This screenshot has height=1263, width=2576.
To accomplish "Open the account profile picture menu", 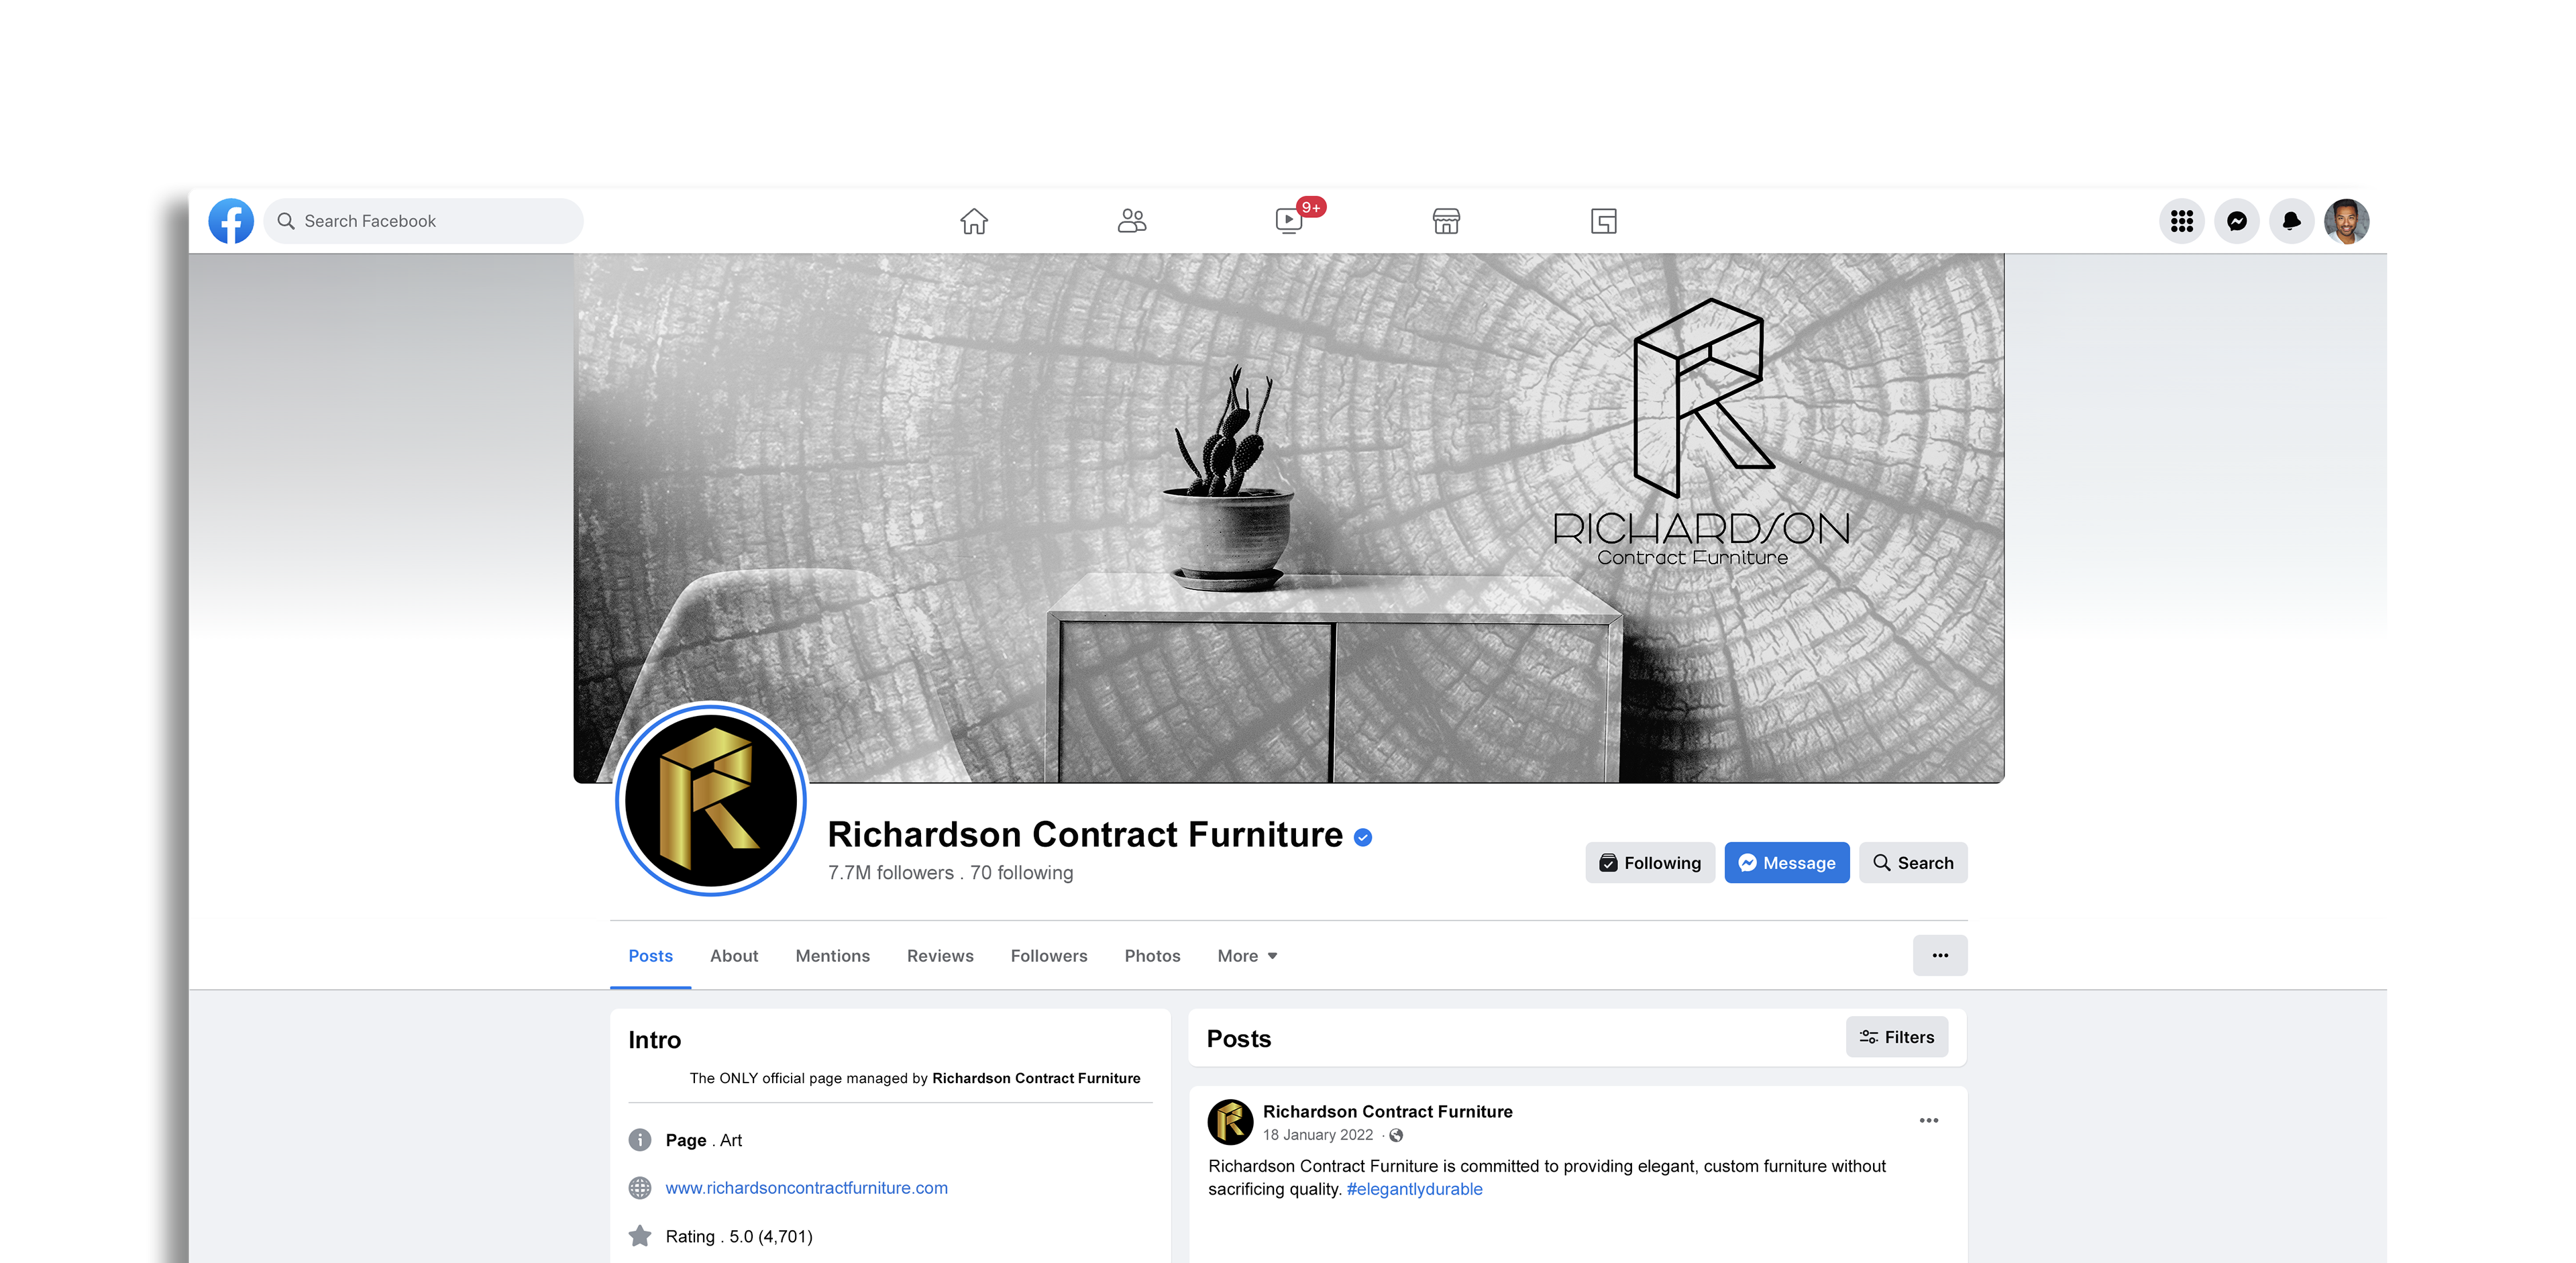I will coord(2346,221).
